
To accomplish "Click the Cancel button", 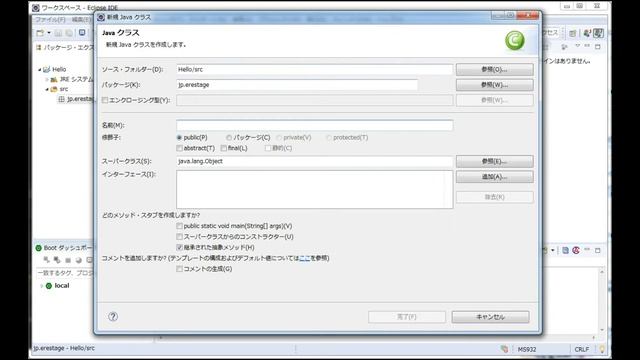I will coord(490,317).
